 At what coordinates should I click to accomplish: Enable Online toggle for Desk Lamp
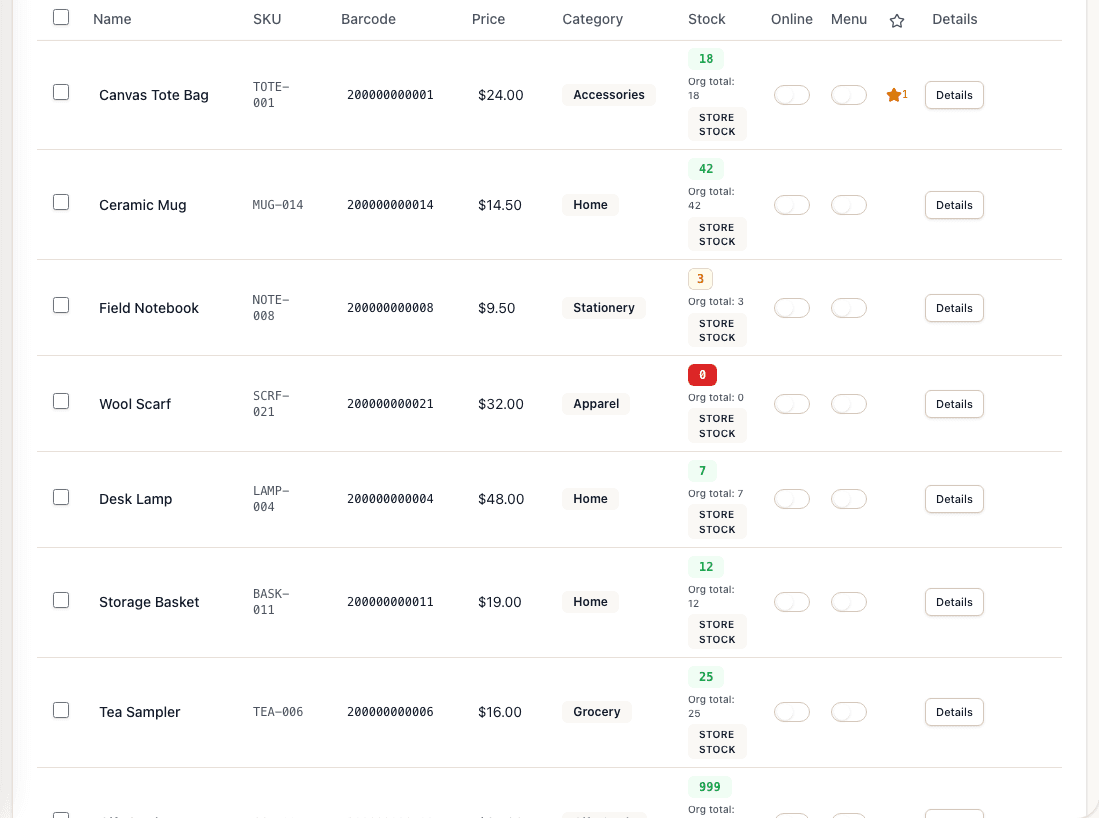click(792, 499)
